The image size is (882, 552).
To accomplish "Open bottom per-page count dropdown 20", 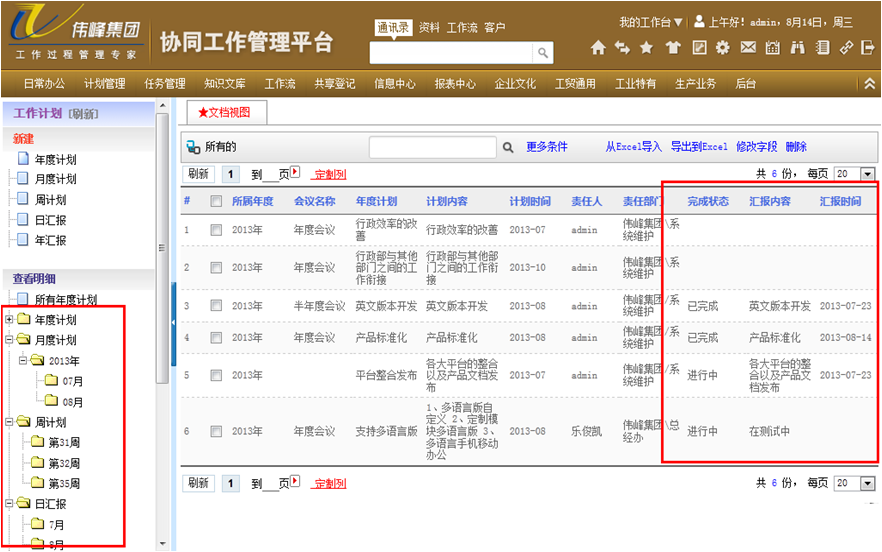I will pyautogui.click(x=867, y=483).
